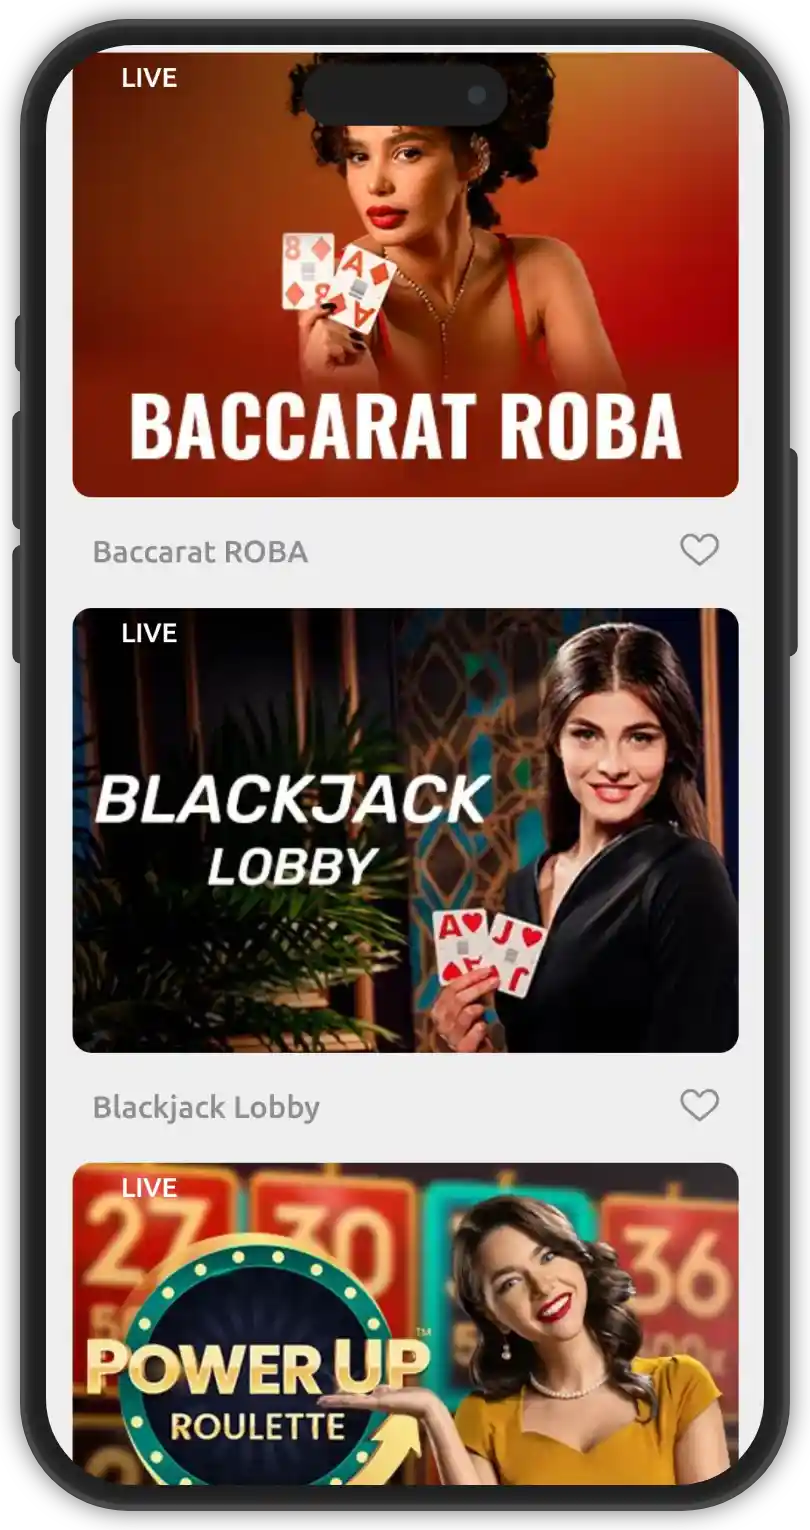Click the BLACKJACK LOBBY banner heading
The width and height of the screenshot is (810, 1530).
(293, 830)
